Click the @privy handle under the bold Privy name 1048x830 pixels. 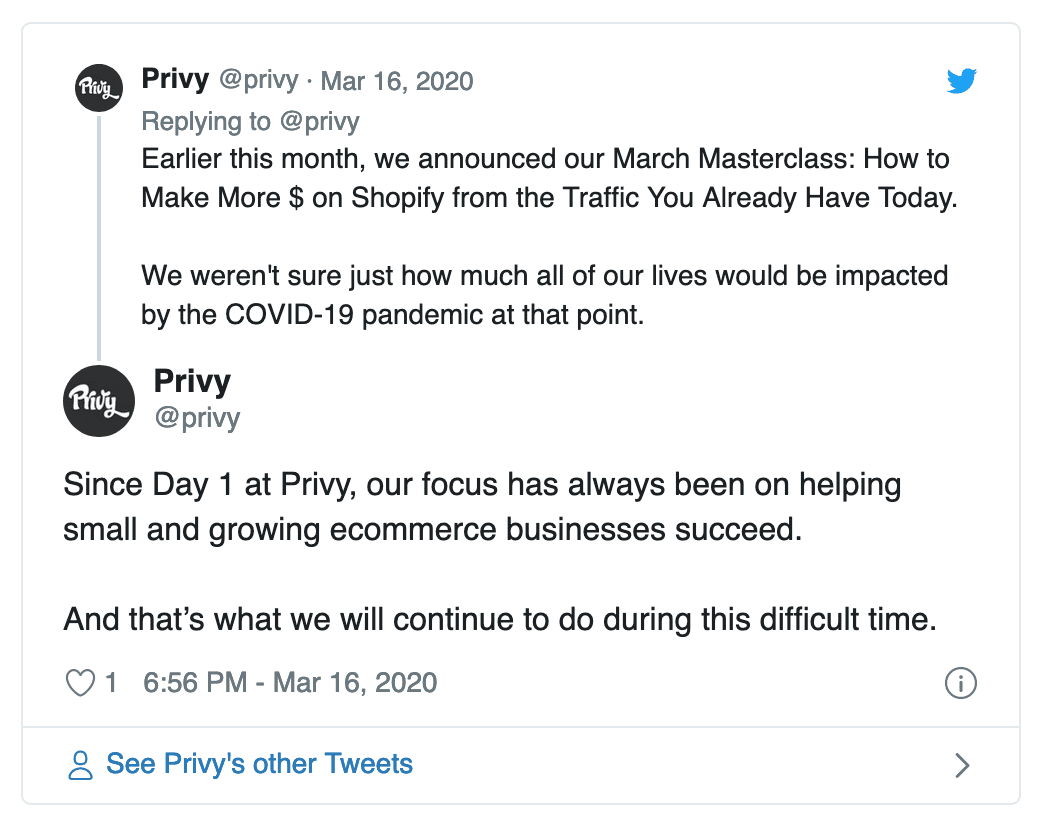click(x=197, y=416)
